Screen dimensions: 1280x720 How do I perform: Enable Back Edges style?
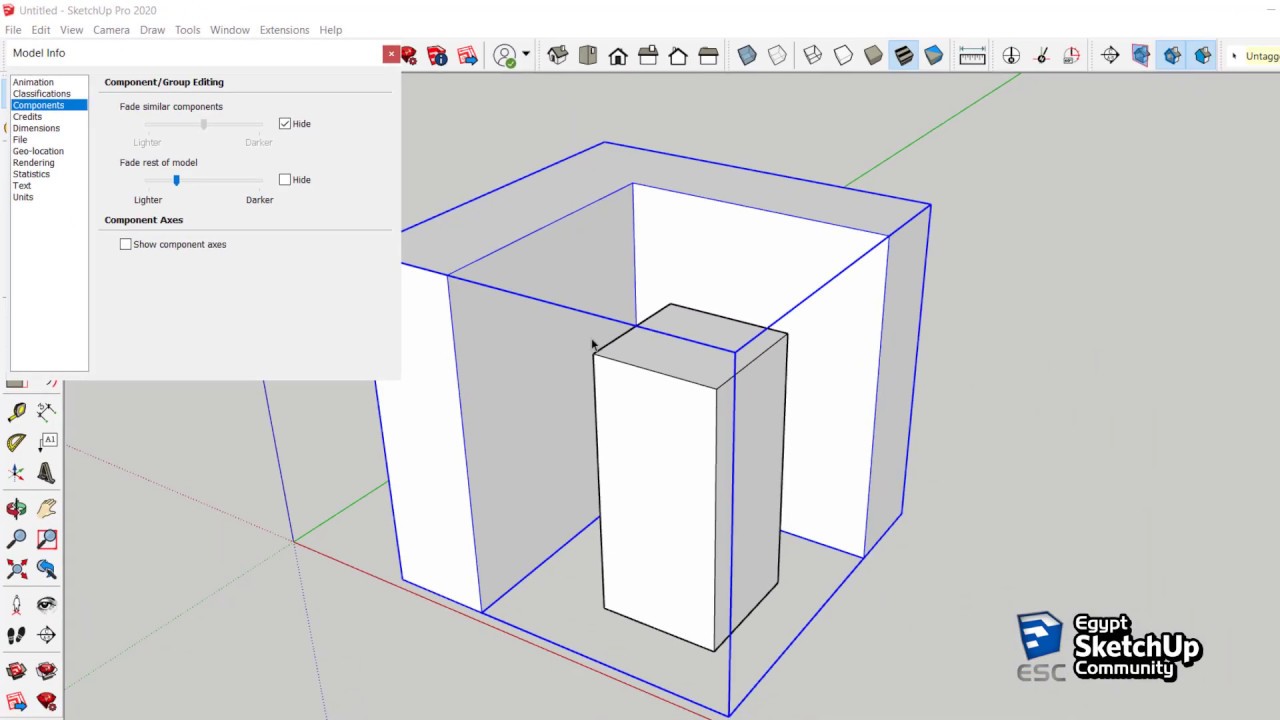point(777,56)
